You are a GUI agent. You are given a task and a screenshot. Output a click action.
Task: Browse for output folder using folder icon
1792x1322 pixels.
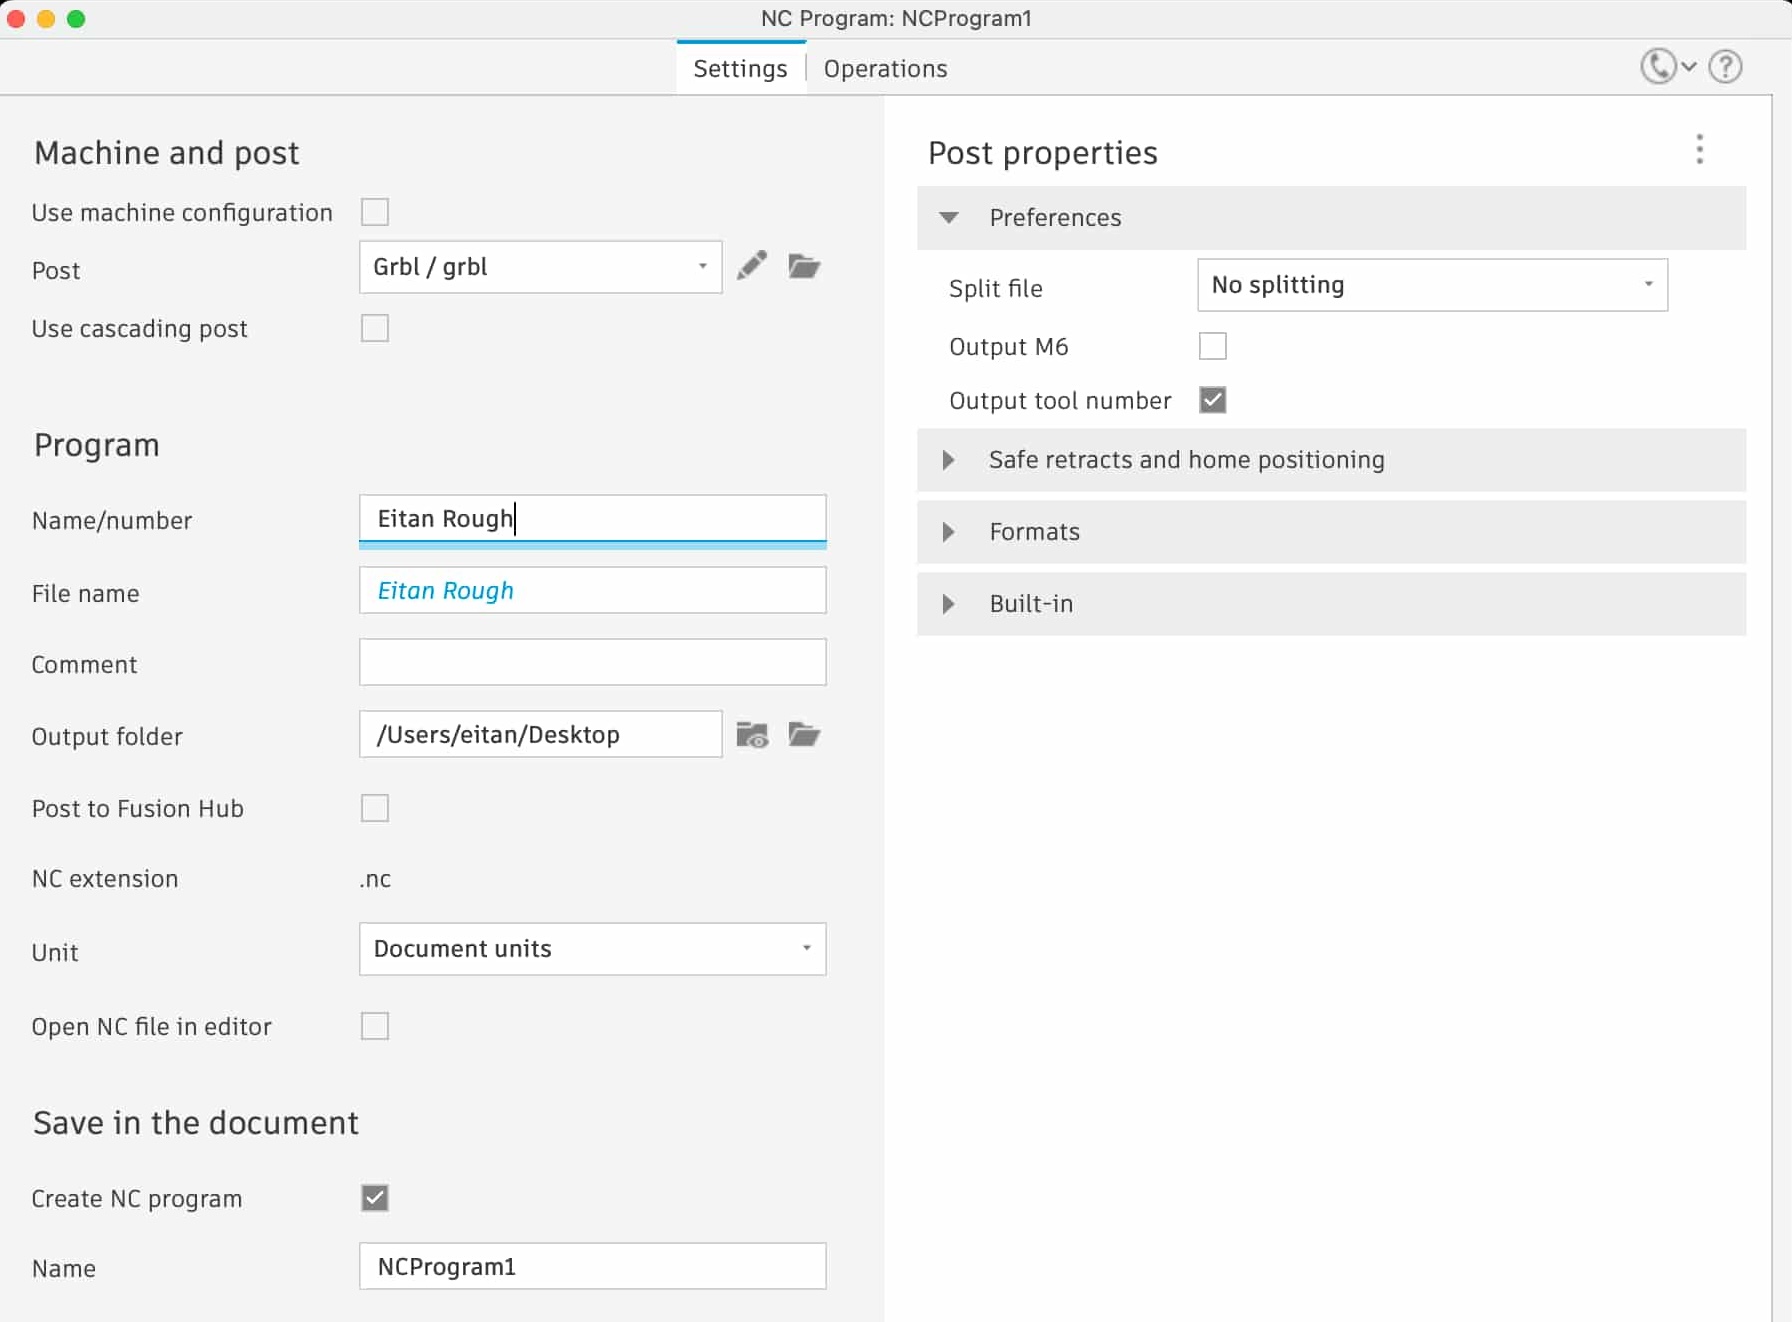tap(804, 735)
